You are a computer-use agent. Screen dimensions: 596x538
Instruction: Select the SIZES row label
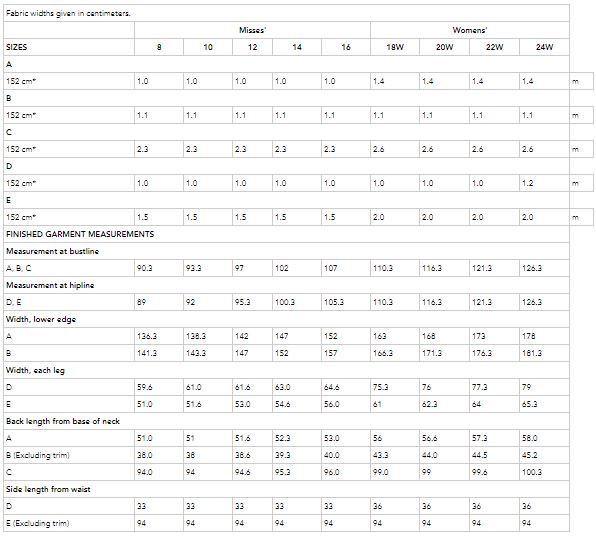(x=17, y=47)
